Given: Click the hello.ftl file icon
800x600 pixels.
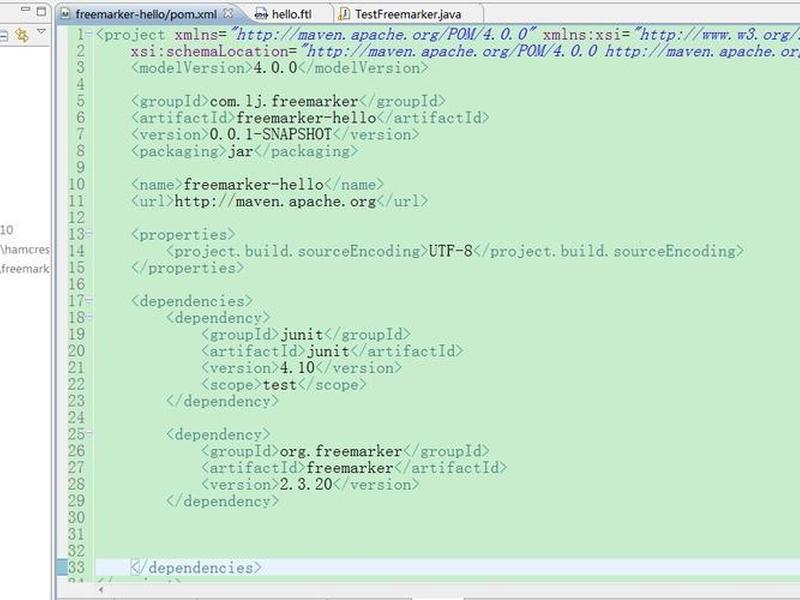Looking at the screenshot, I should pyautogui.click(x=261, y=14).
